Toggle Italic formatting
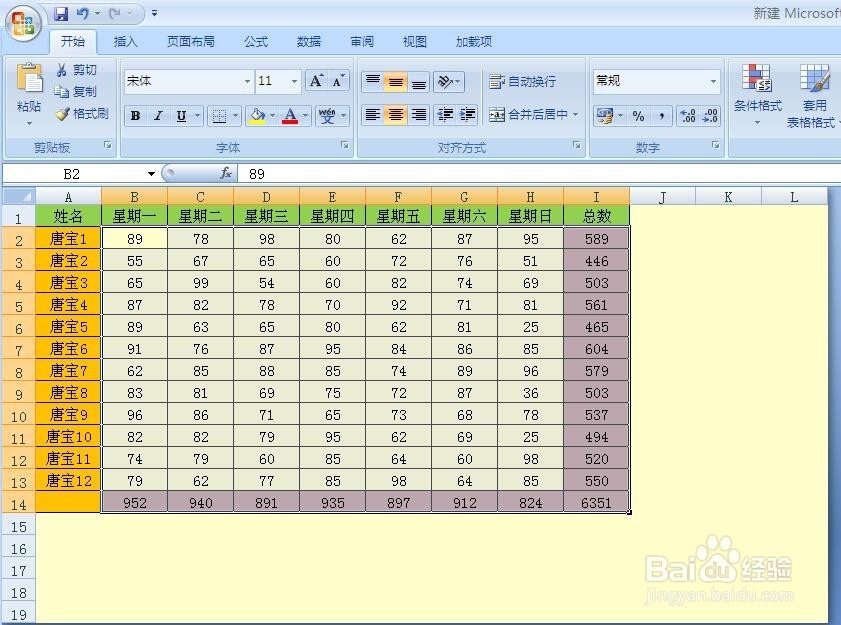Viewport: 841px width, 625px height. [158, 115]
